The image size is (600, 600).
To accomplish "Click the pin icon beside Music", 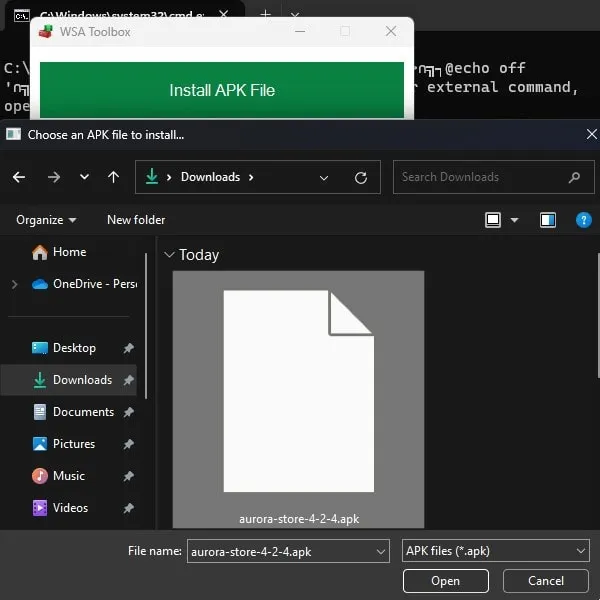I will pos(128,476).
